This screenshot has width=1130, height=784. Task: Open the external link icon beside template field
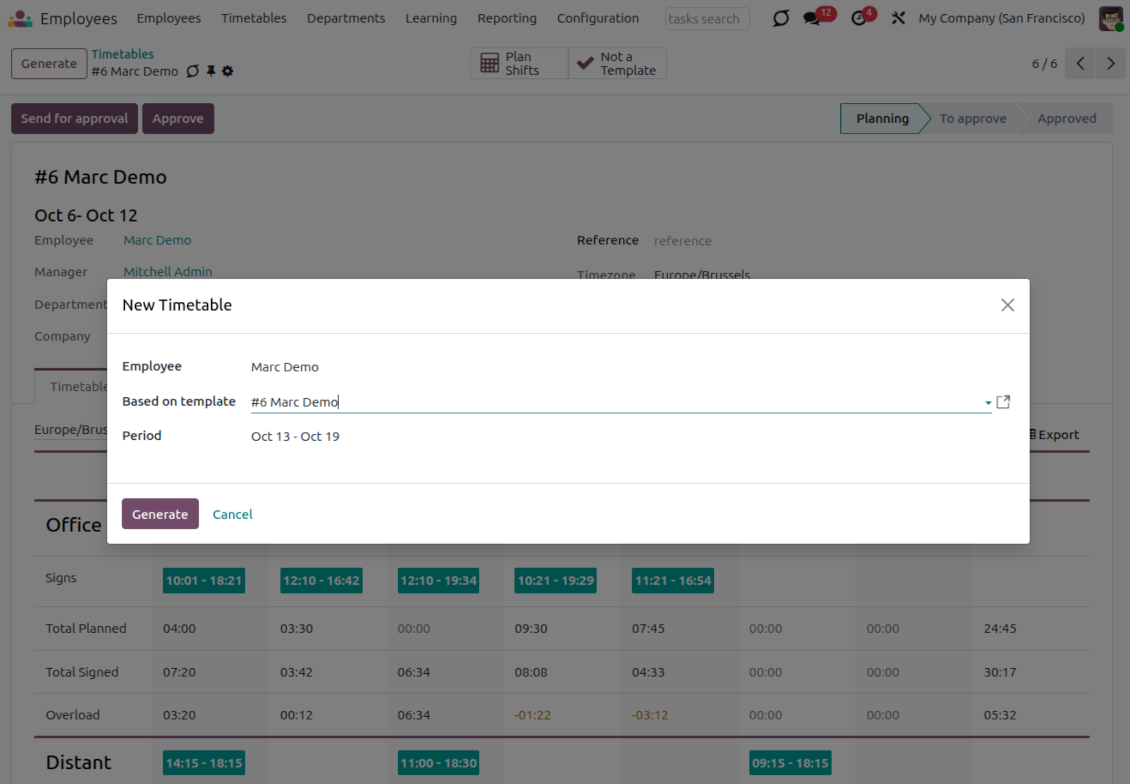tap(1004, 402)
